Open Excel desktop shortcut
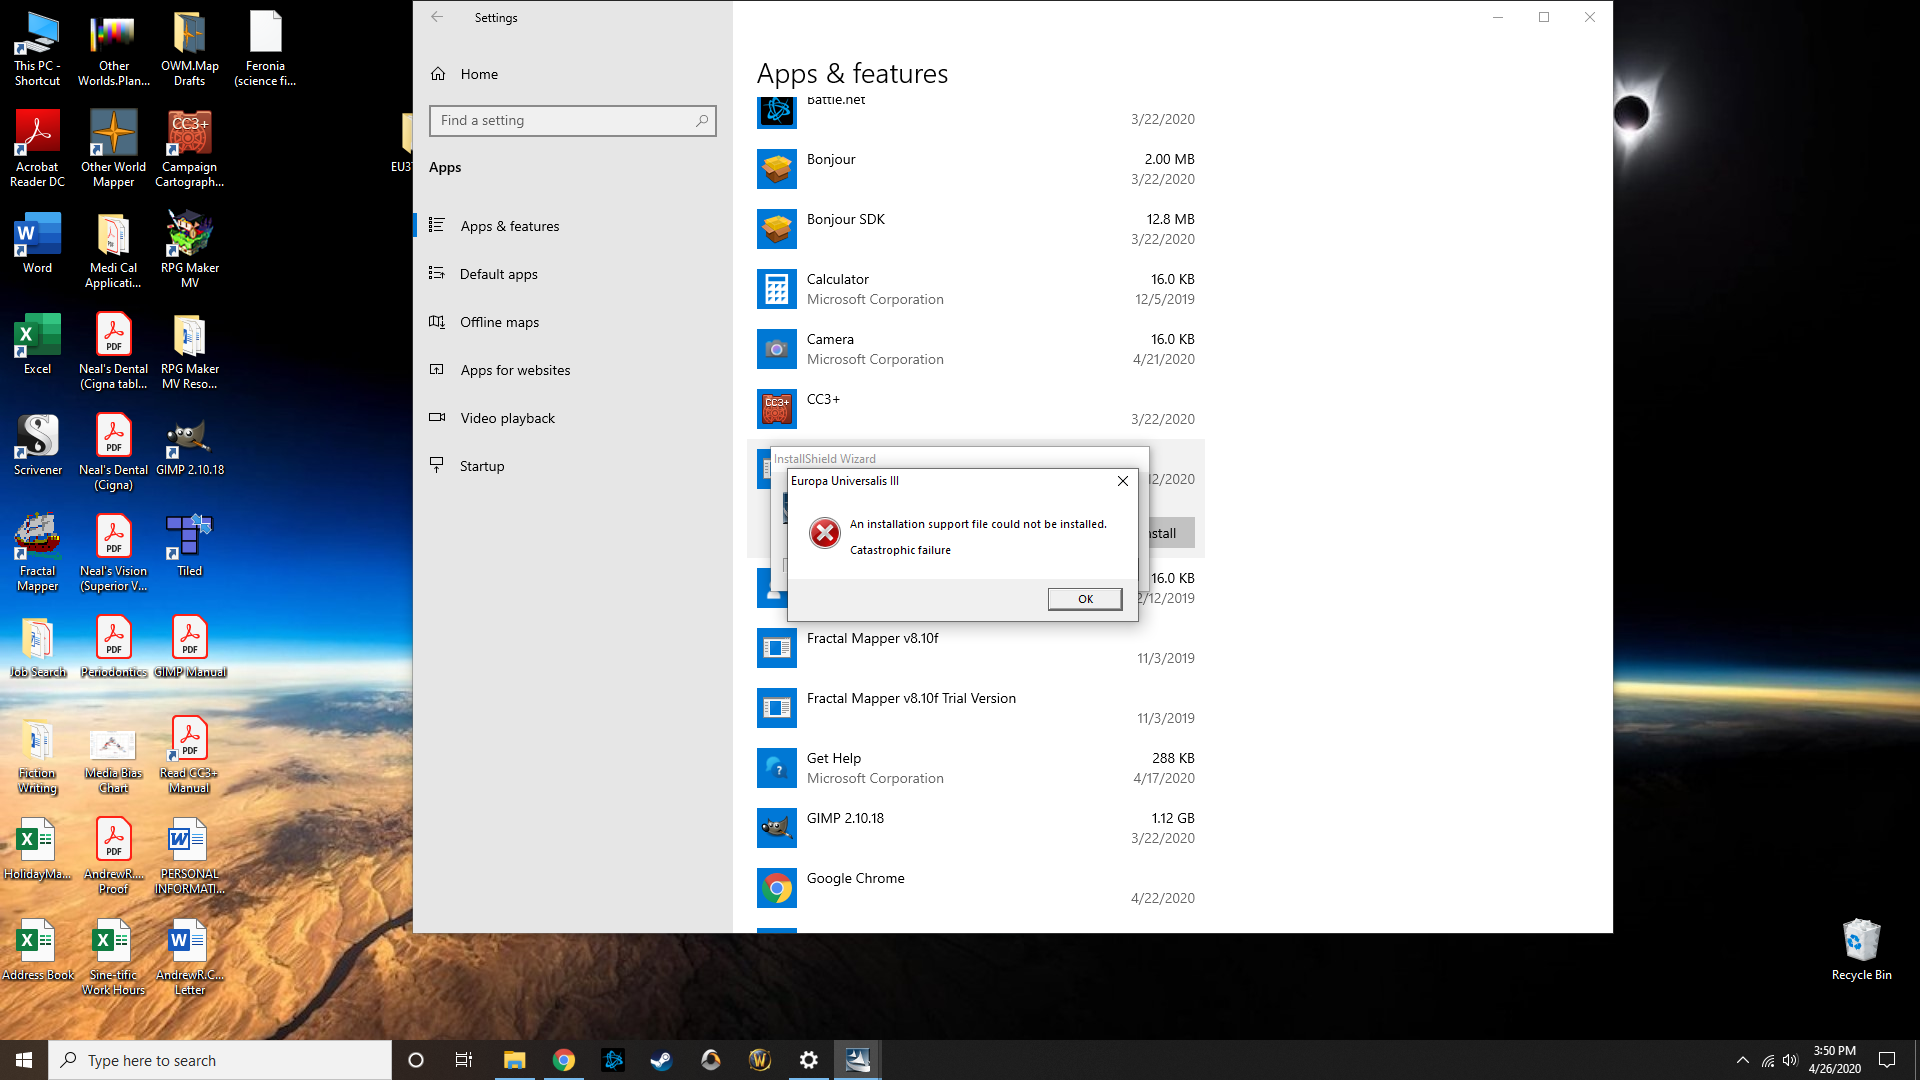 37,343
